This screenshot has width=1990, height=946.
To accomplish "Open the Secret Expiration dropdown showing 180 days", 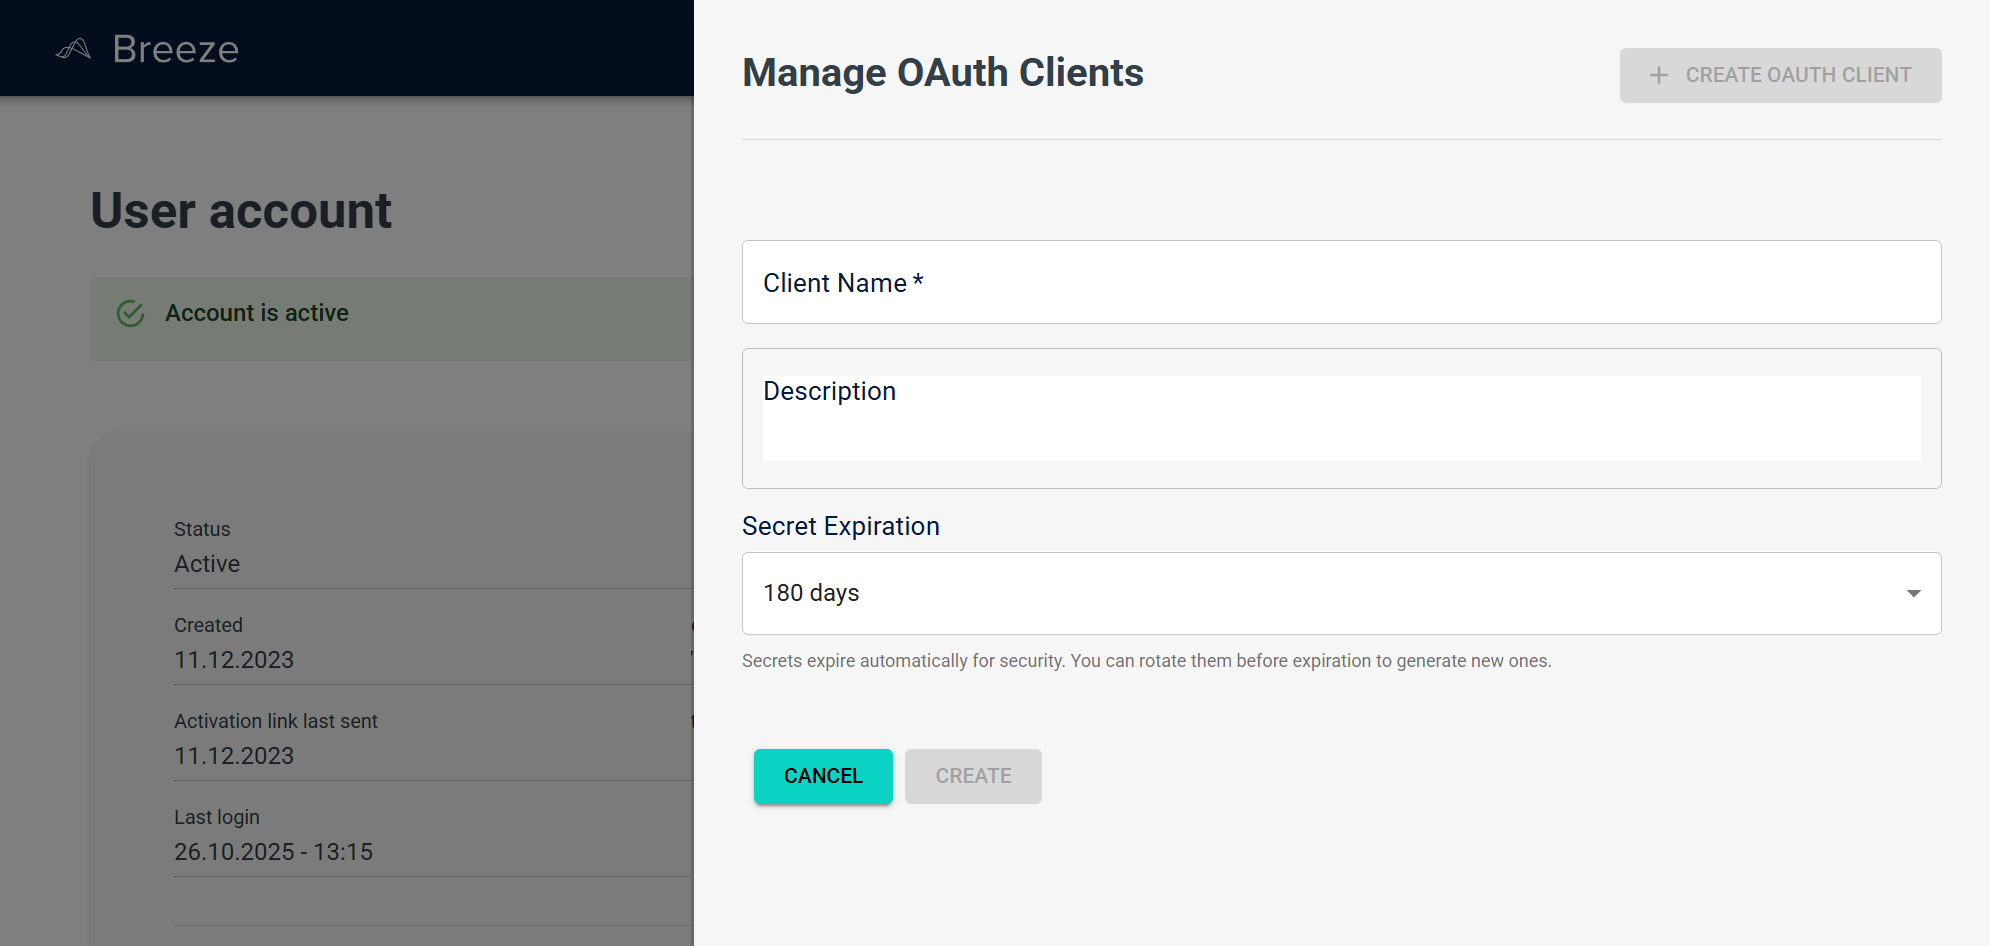I will pos(1340,593).
